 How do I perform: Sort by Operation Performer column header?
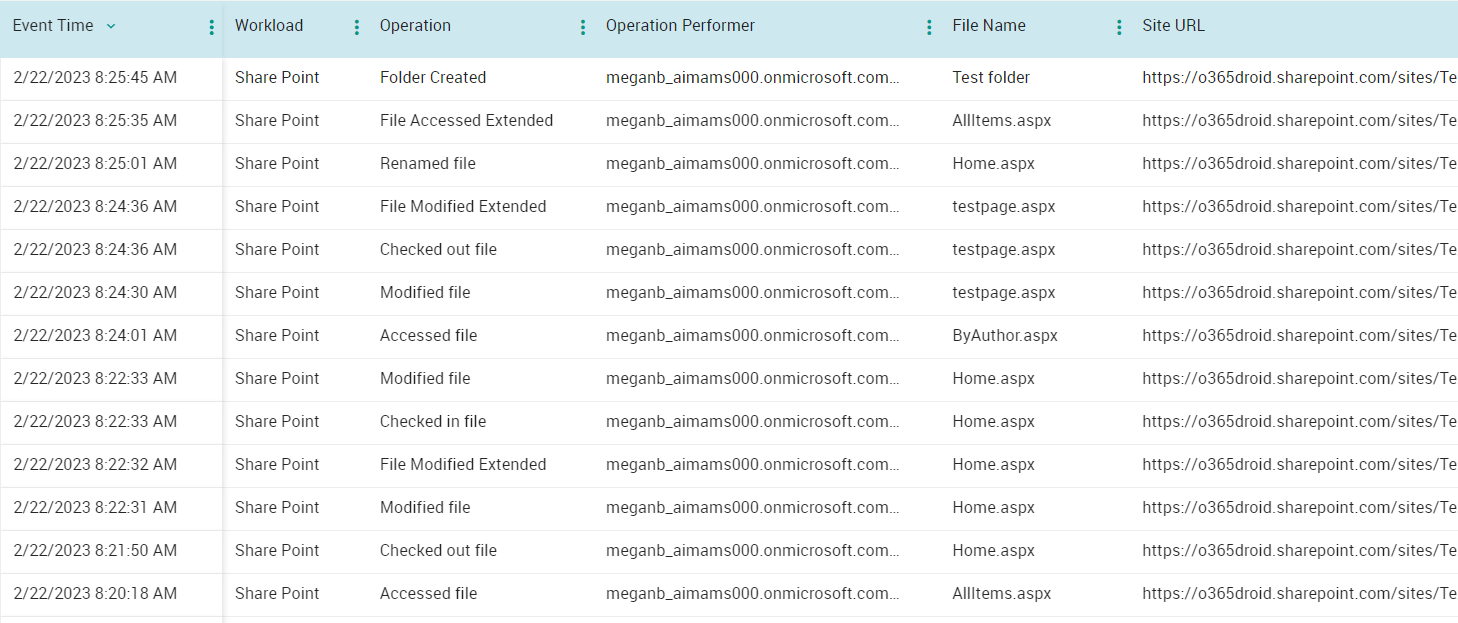click(680, 26)
